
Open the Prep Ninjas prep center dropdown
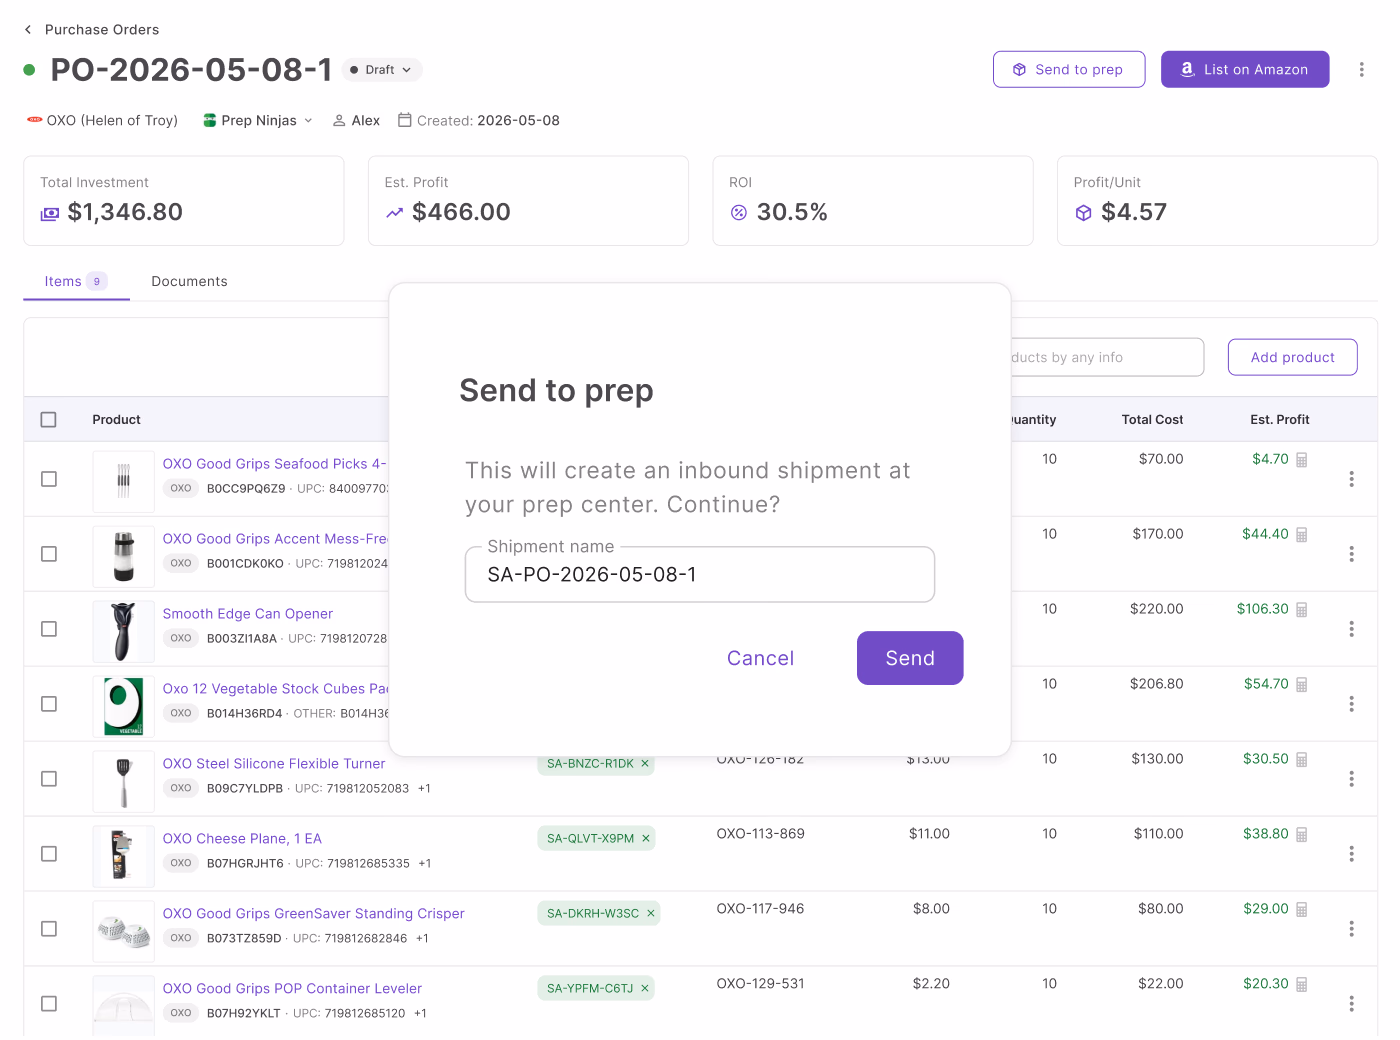click(258, 120)
